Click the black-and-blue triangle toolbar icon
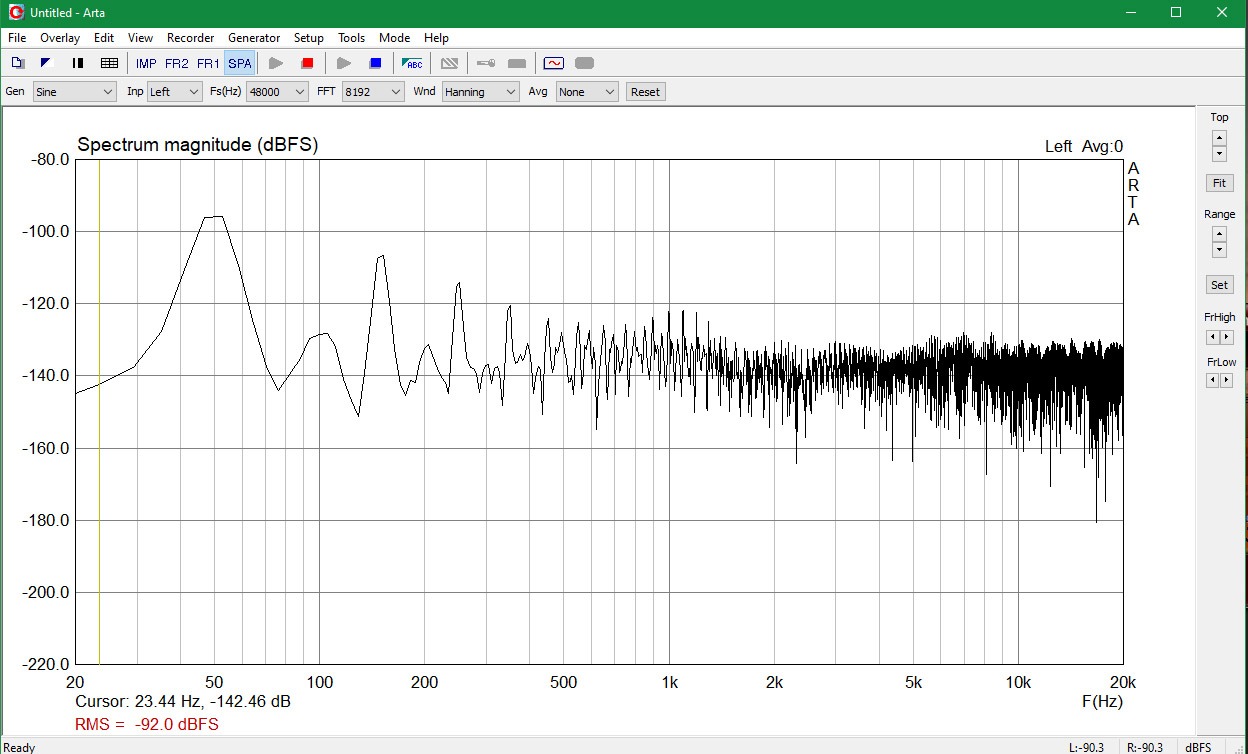The image size is (1248, 754). pos(46,63)
